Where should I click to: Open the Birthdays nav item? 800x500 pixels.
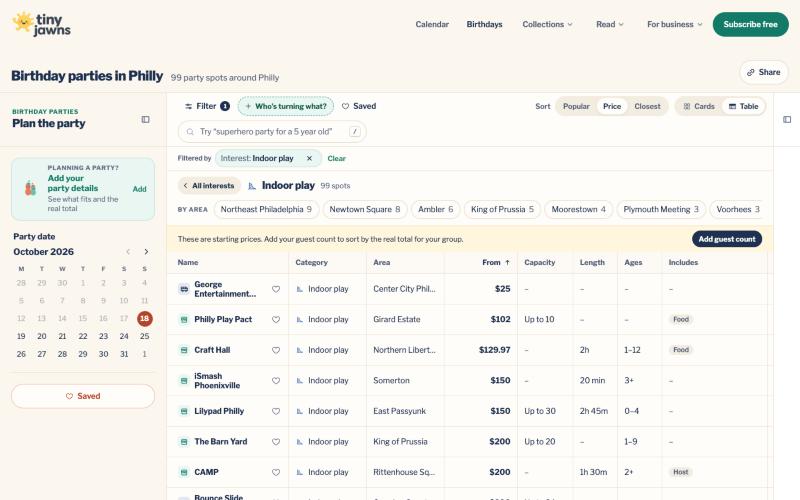pos(484,24)
